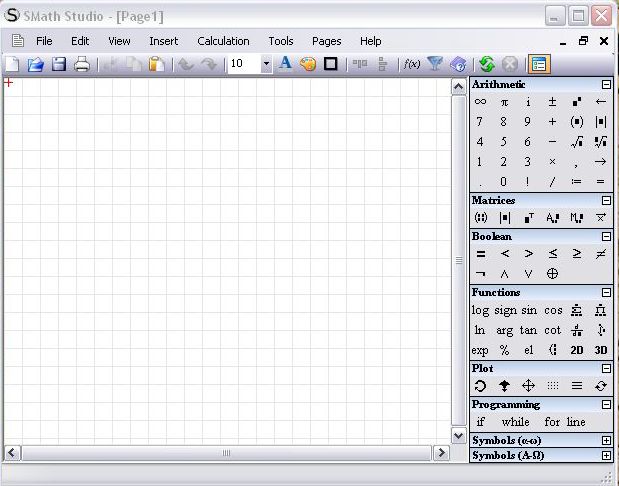Insert the exp function
Screen dimensions: 619x486
click(x=480, y=351)
